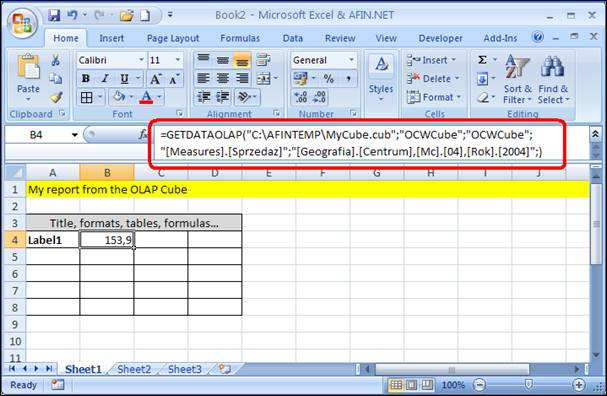Select cell B4 containing 153,9

point(107,240)
